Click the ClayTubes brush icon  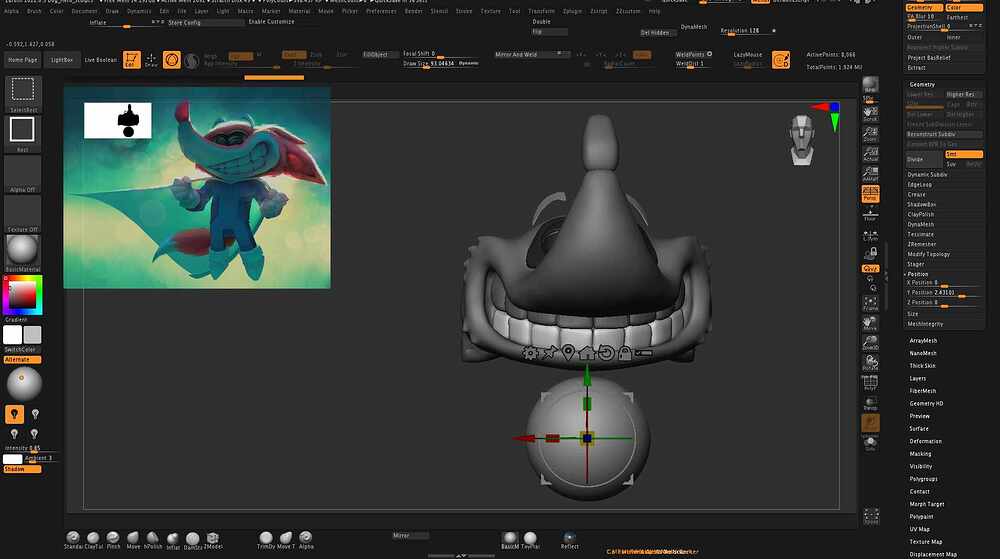pos(93,541)
